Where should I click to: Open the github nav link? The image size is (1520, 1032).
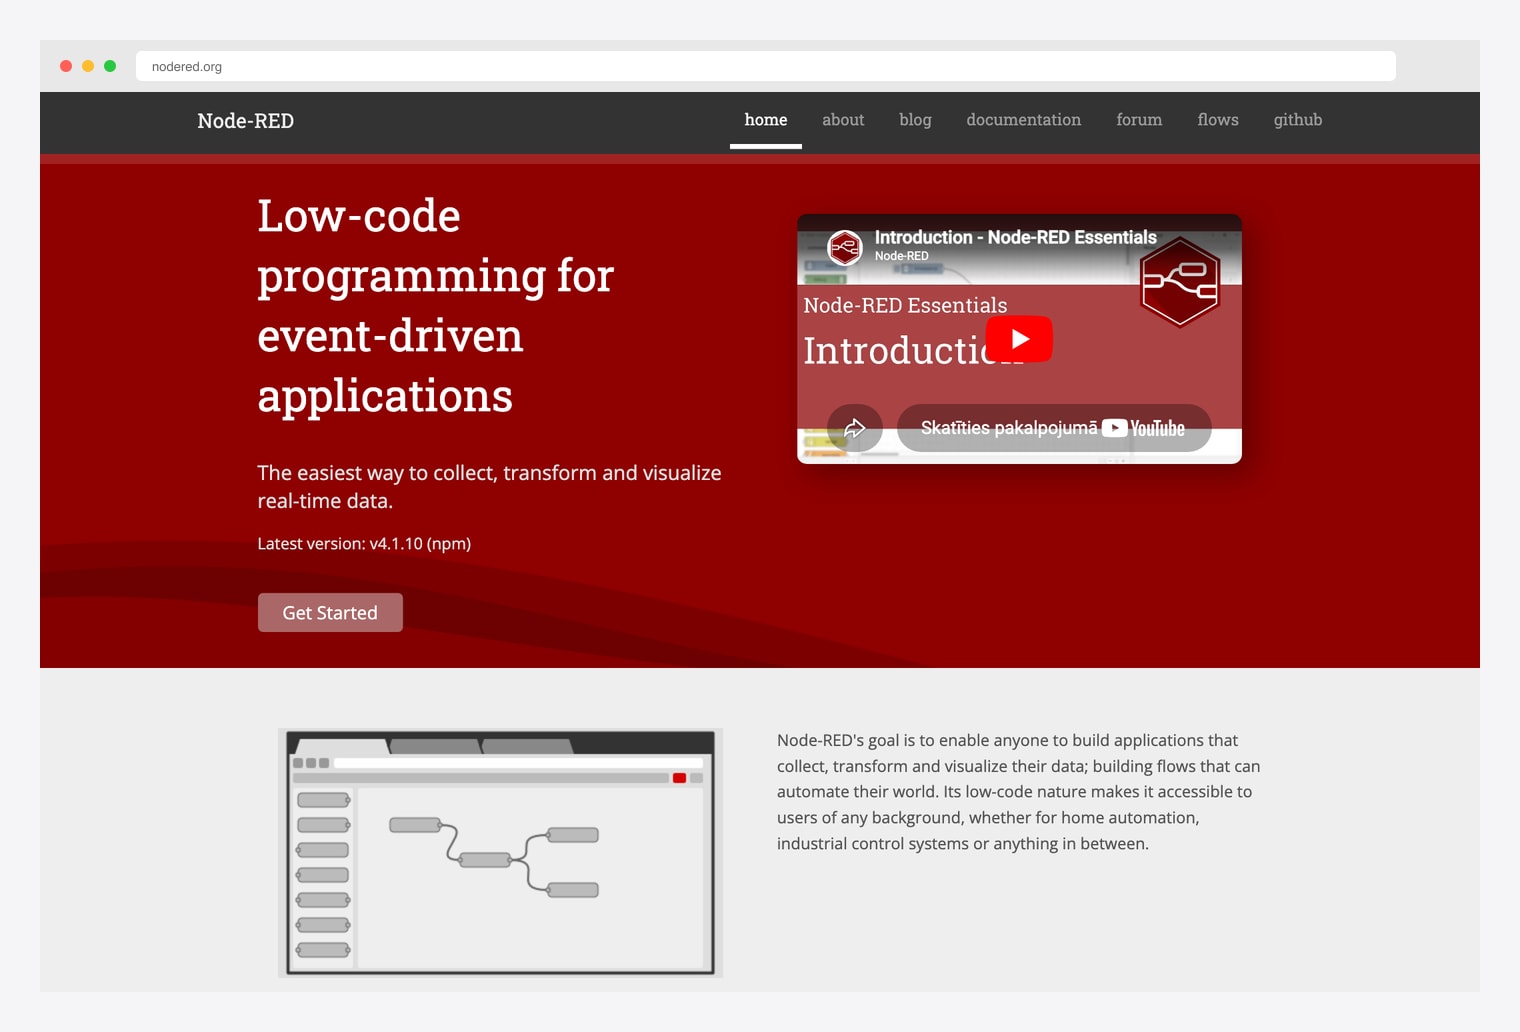click(1298, 120)
